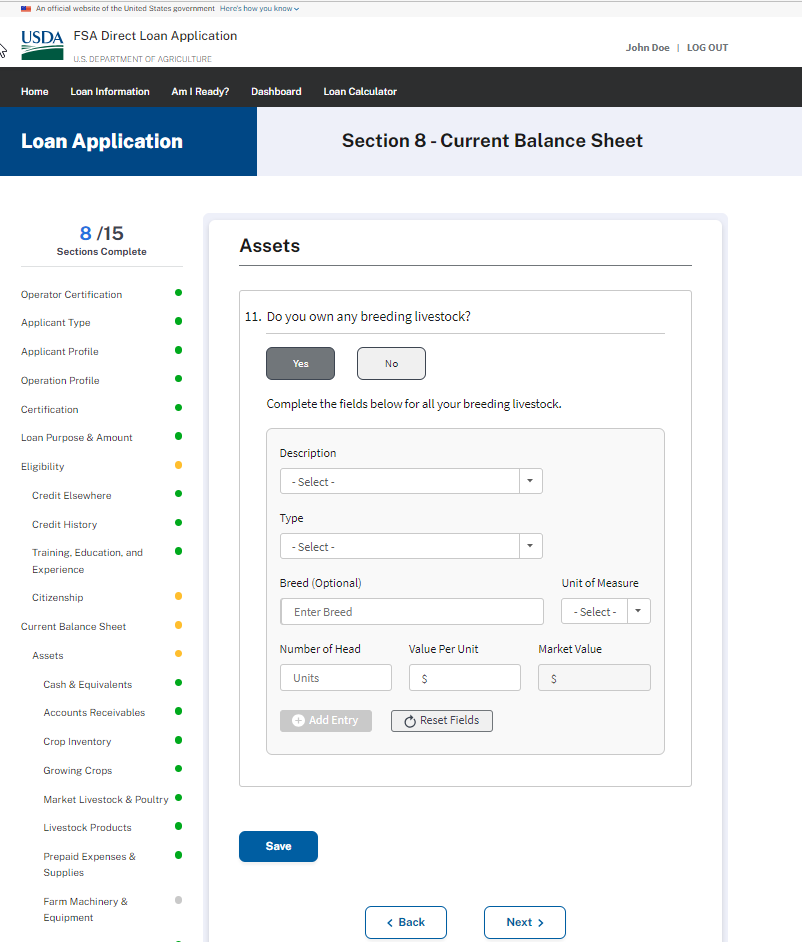Select Yes for breeding livestock question
Image resolution: width=802 pixels, height=942 pixels.
[300, 364]
